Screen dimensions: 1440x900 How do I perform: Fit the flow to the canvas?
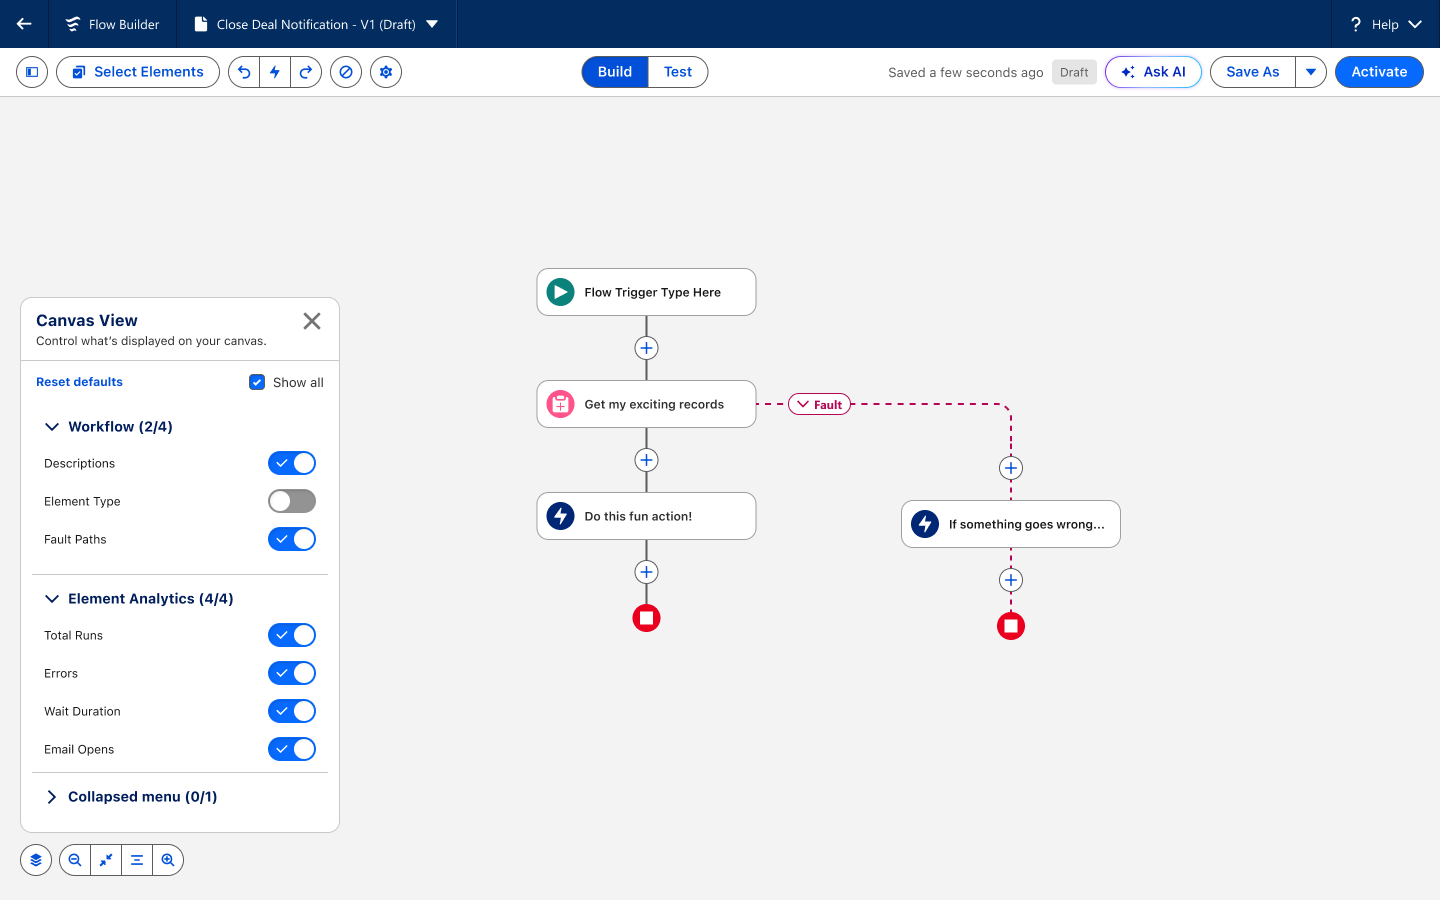point(106,860)
